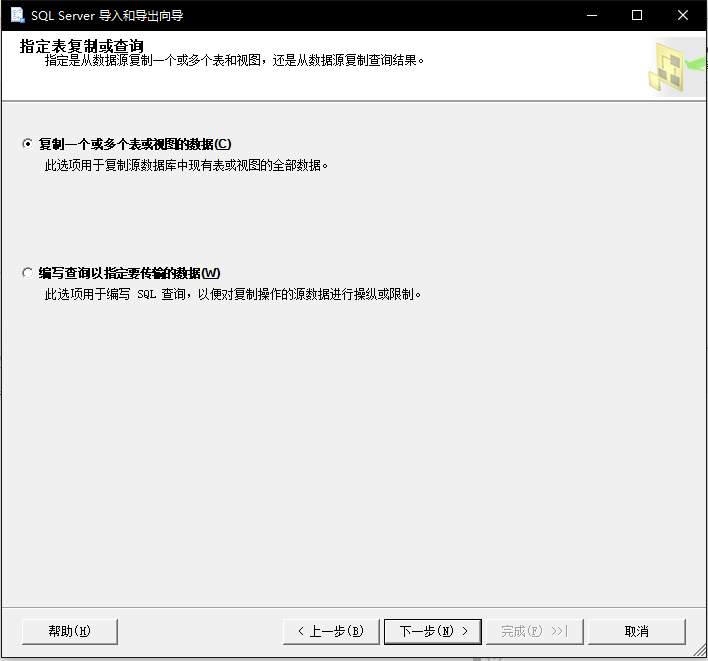
Task: Proceed with the 下一步(N) button
Action: 433,631
